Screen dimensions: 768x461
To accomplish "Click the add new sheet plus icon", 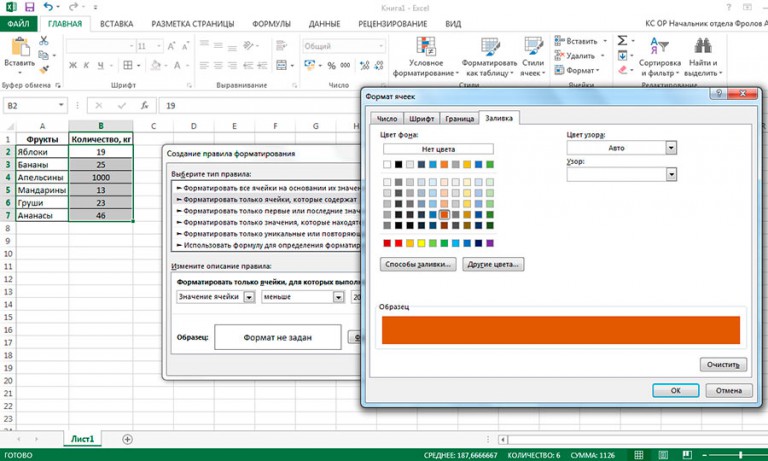I will tap(127, 439).
